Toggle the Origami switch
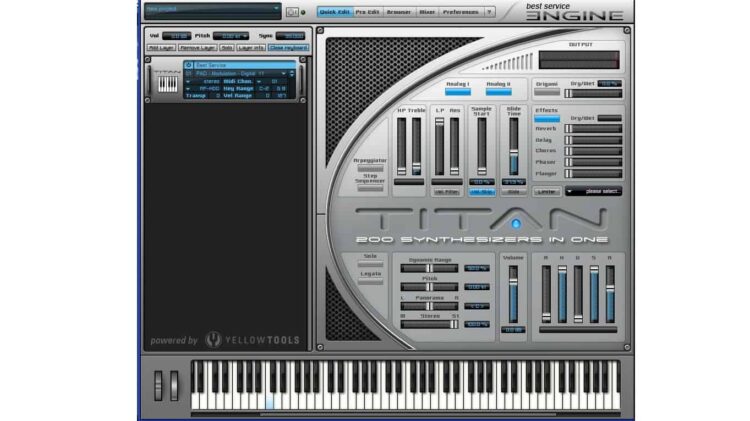The image size is (750, 421). click(547, 93)
